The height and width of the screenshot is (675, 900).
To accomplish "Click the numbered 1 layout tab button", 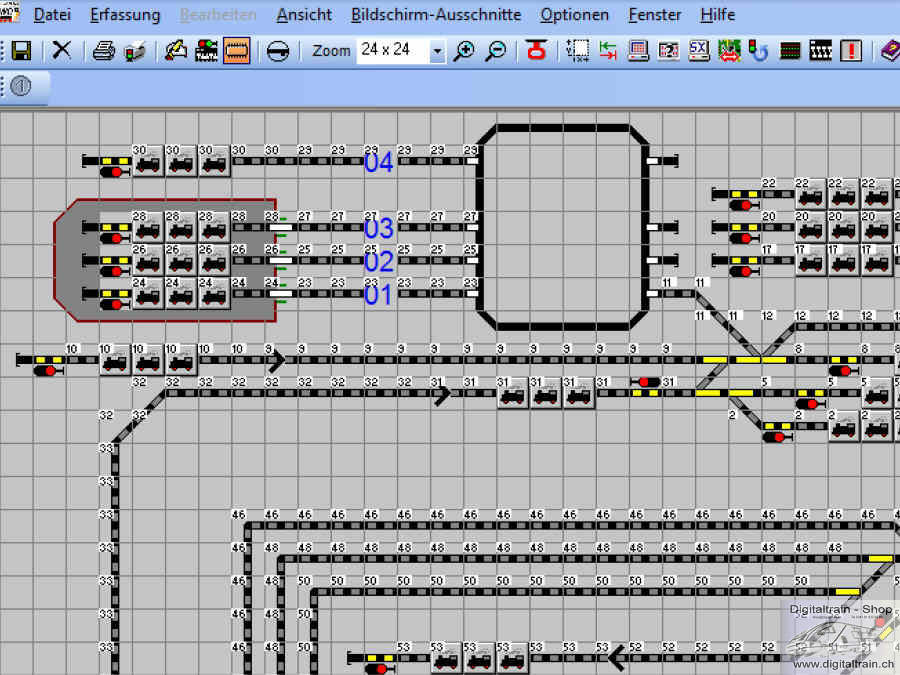I will tap(22, 87).
